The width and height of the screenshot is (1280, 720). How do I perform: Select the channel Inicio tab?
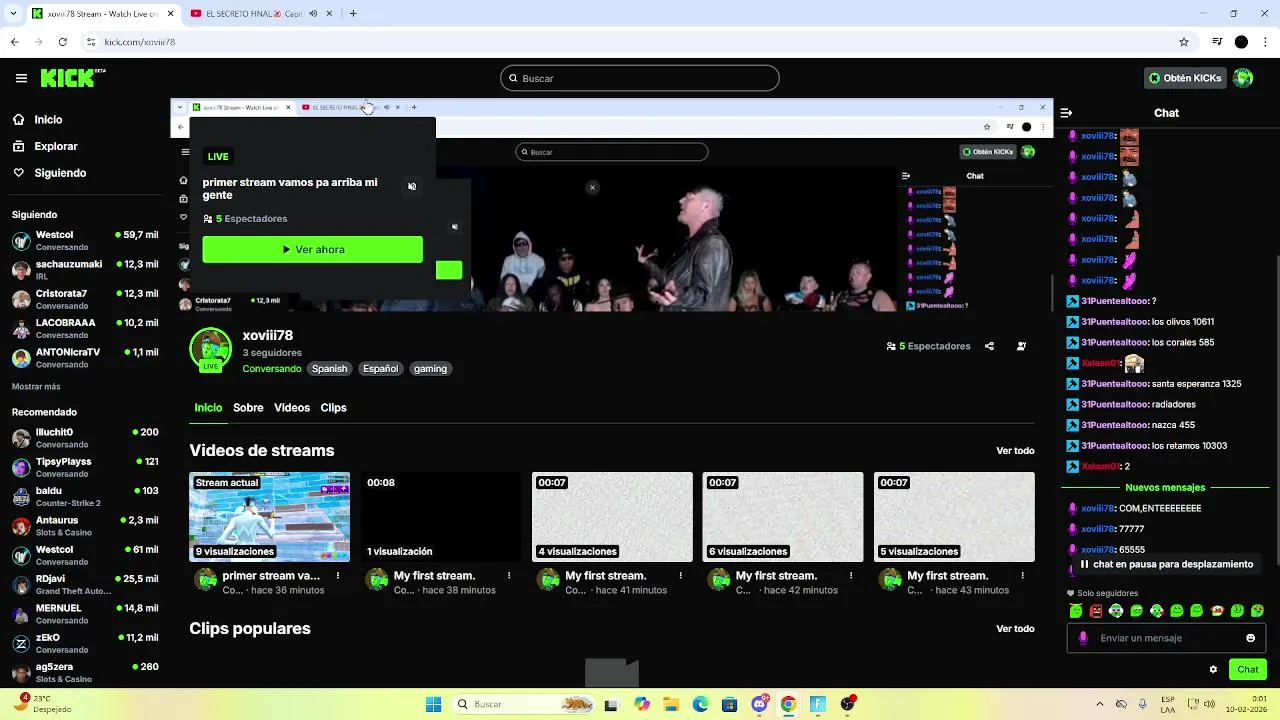208,408
